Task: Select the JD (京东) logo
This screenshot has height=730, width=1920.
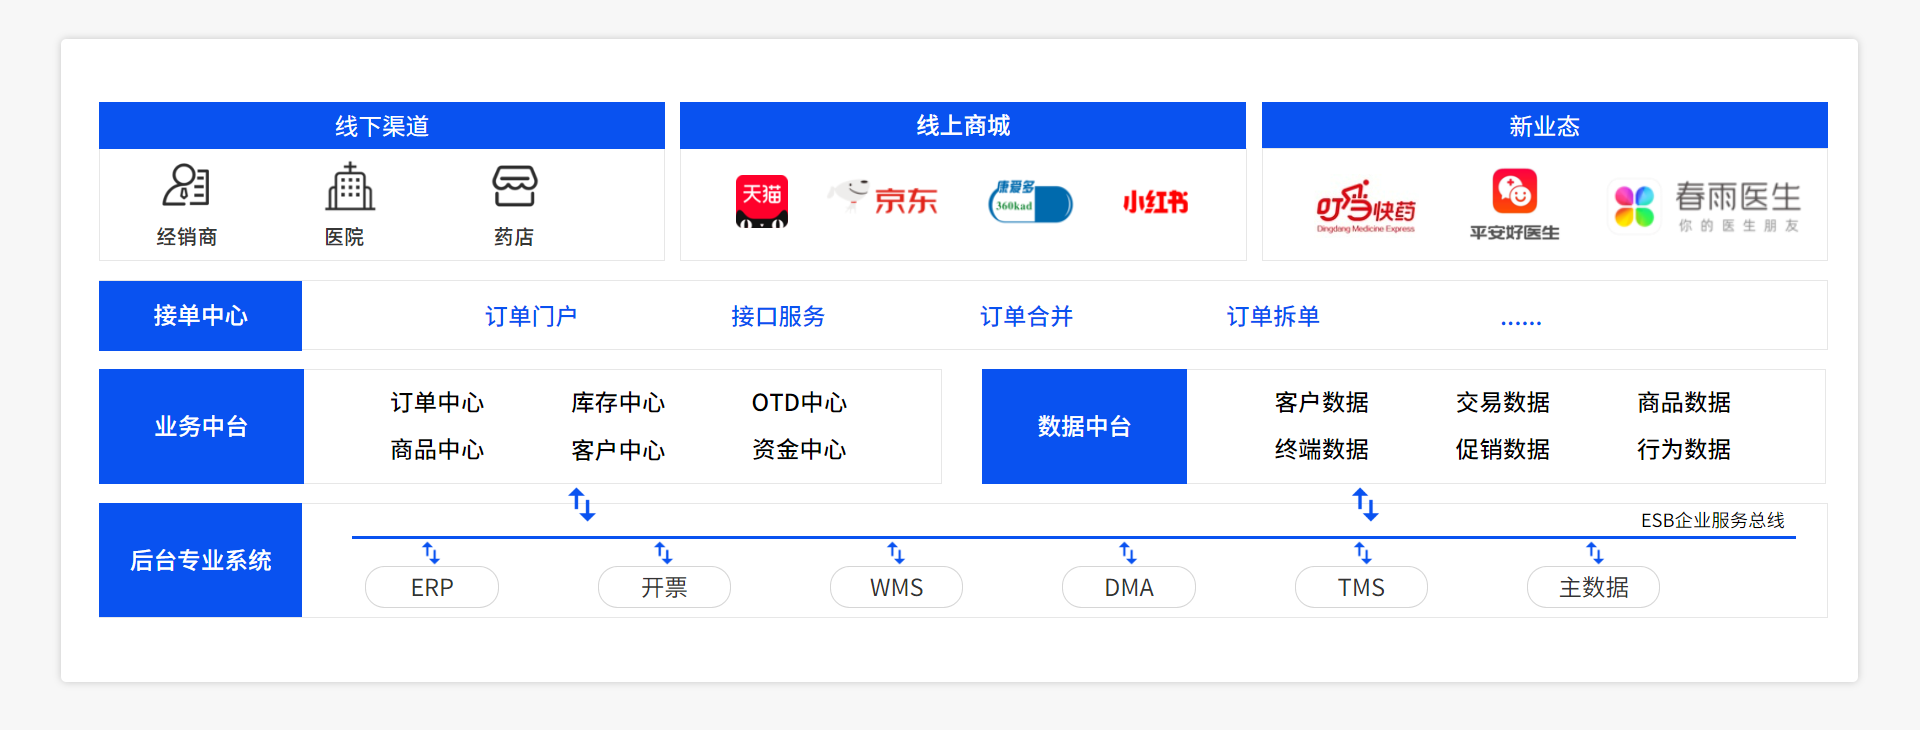Action: coord(882,198)
